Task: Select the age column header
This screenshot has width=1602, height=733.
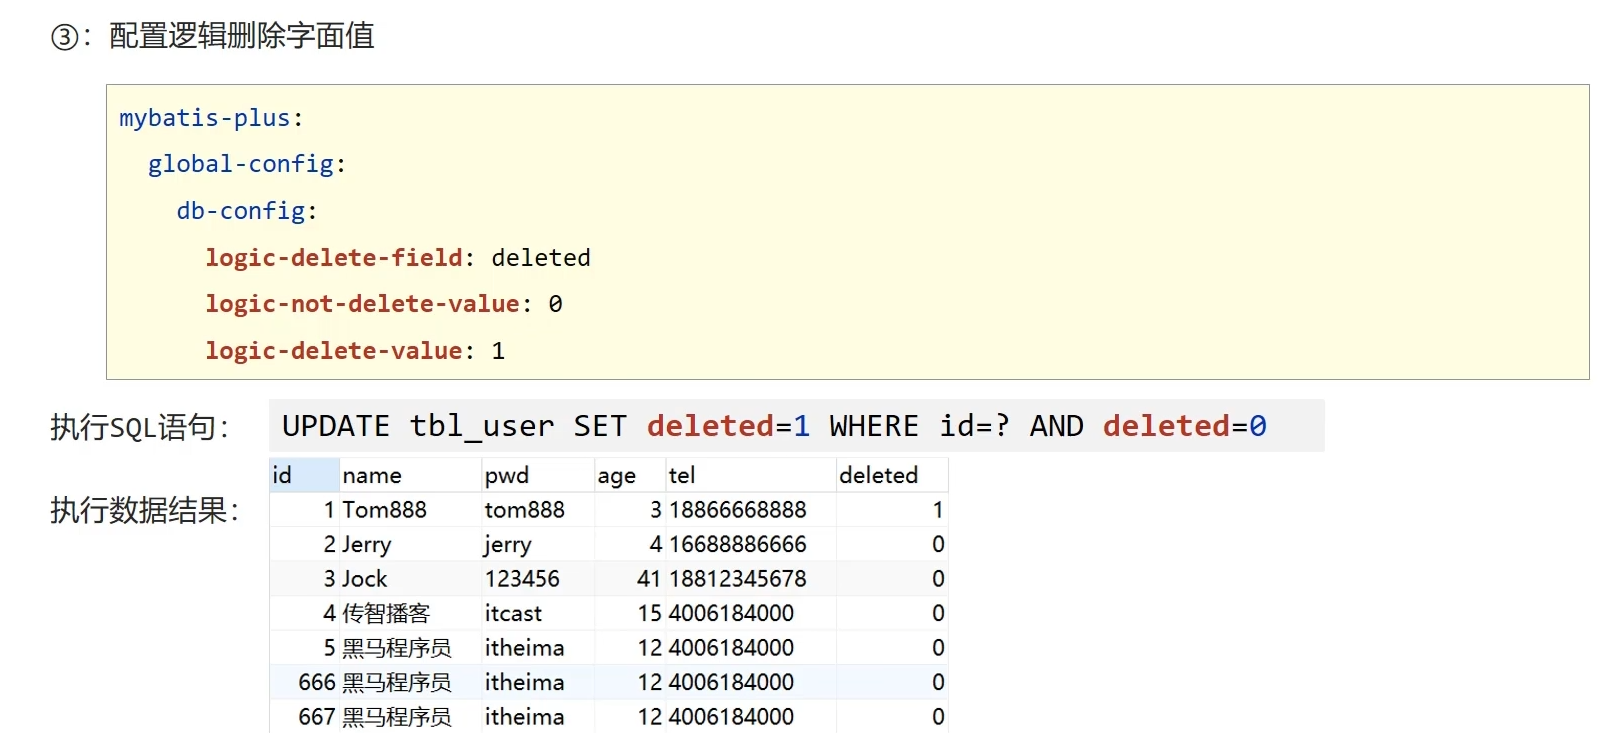Action: click(x=630, y=475)
